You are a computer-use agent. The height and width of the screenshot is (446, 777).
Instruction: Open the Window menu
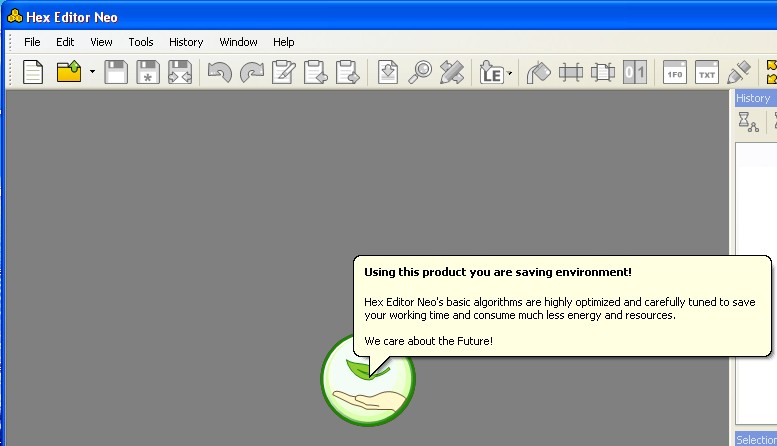coord(238,42)
